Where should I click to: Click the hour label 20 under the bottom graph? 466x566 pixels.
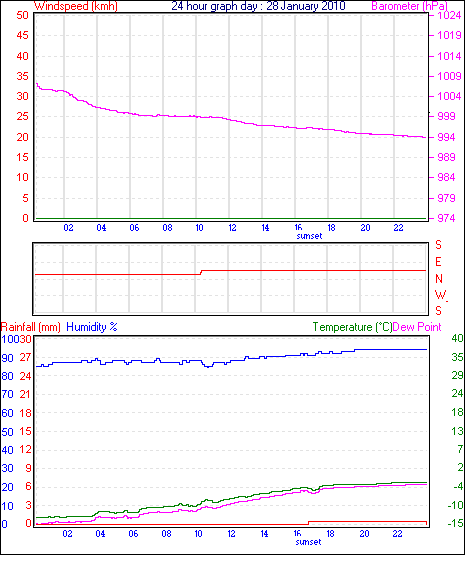[x=364, y=534]
